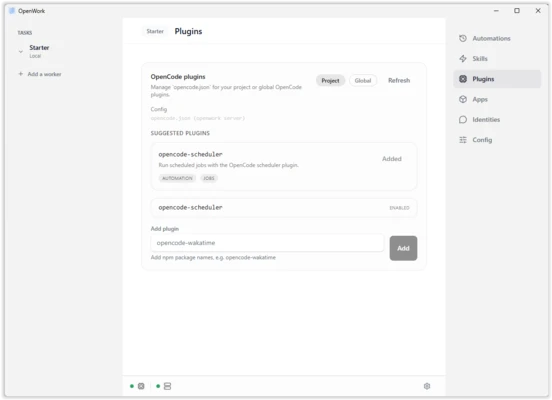Click the plus icon beside Add a worker
The height and width of the screenshot is (400, 552).
[20, 74]
